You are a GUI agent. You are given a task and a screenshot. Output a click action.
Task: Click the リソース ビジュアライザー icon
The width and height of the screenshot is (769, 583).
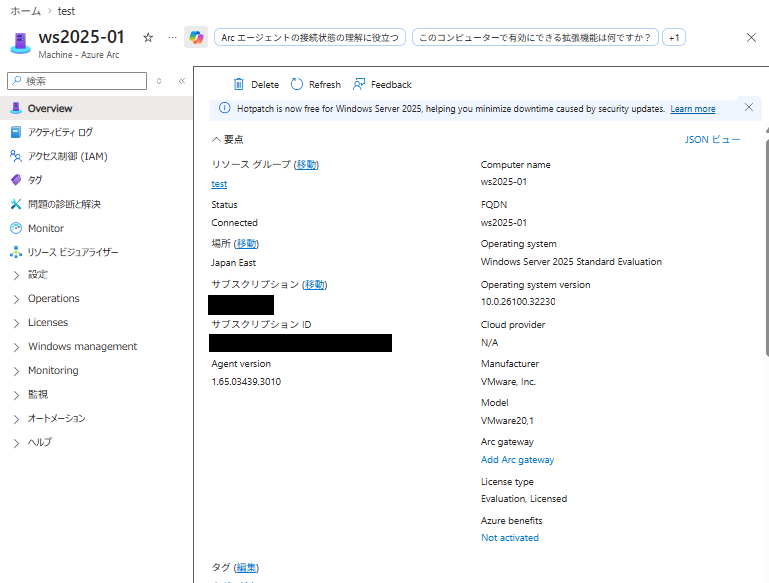pyautogui.click(x=16, y=252)
